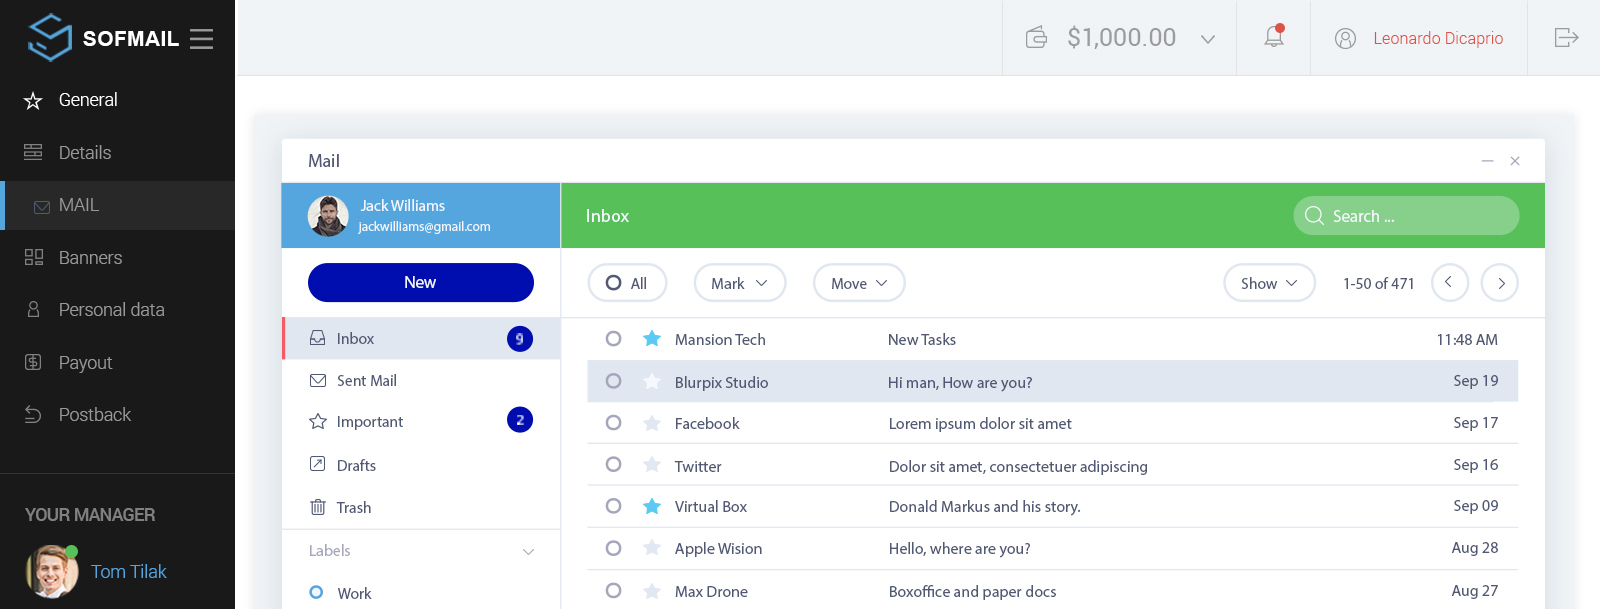
Task: Click the New mail button
Action: coord(420,283)
